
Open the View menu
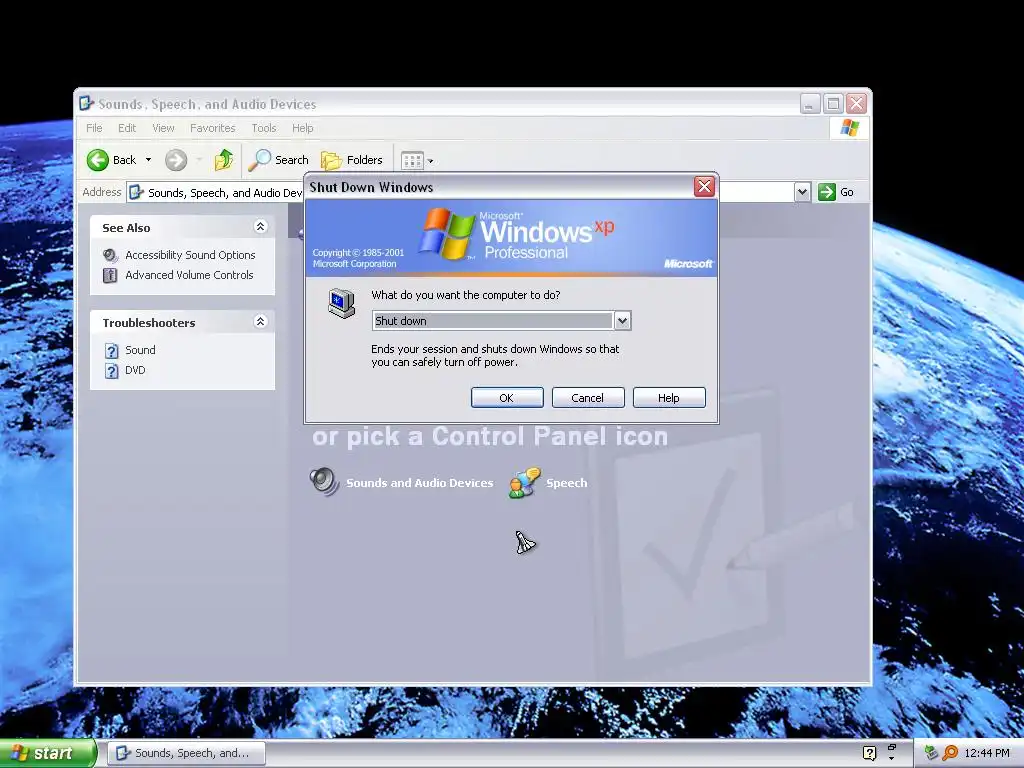163,128
